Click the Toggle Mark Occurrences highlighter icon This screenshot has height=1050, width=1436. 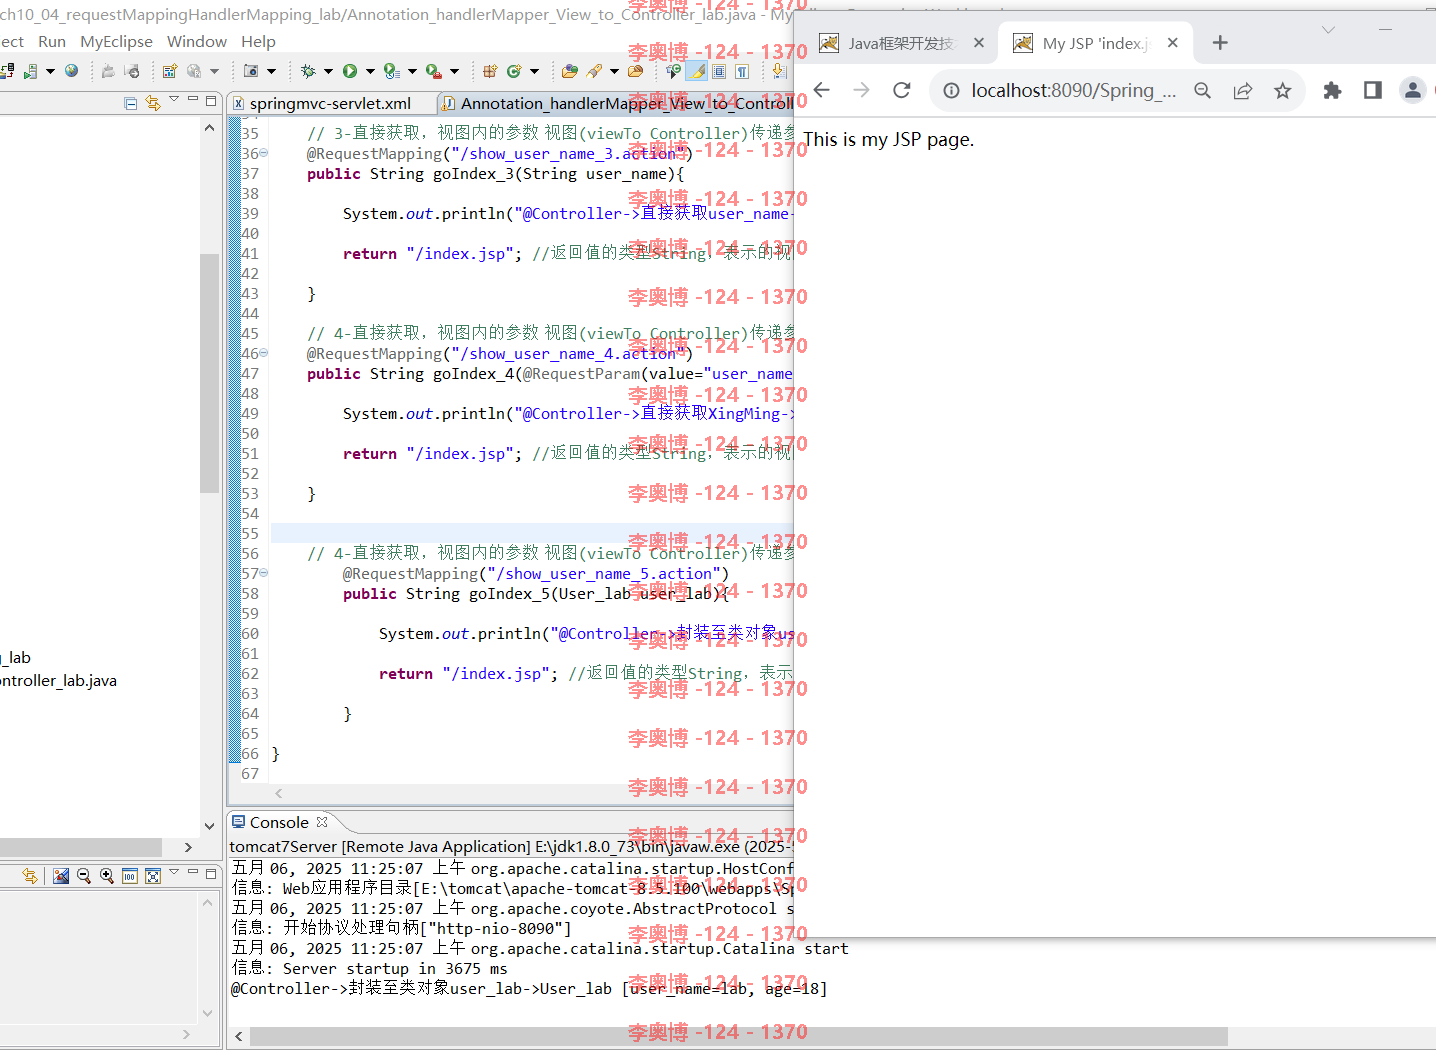[697, 71]
